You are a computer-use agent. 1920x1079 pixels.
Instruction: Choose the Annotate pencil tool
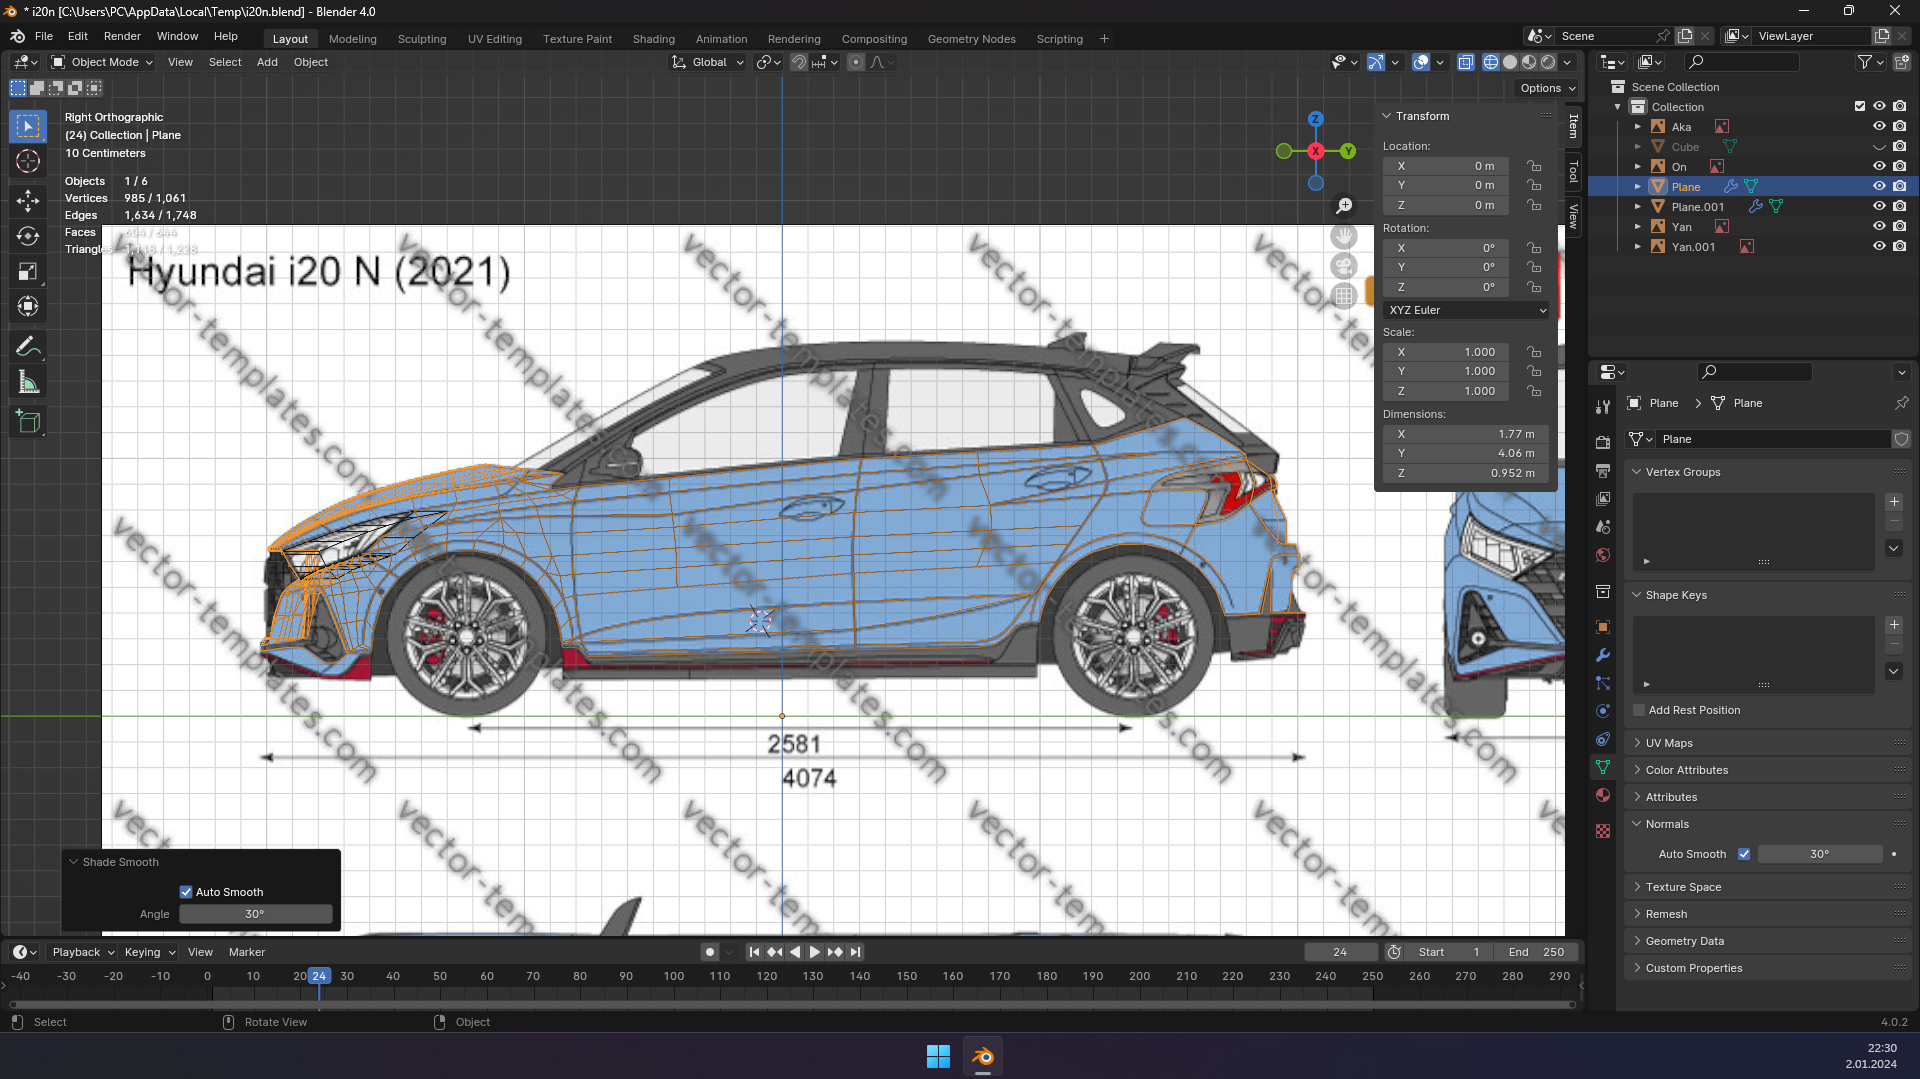coord(28,347)
